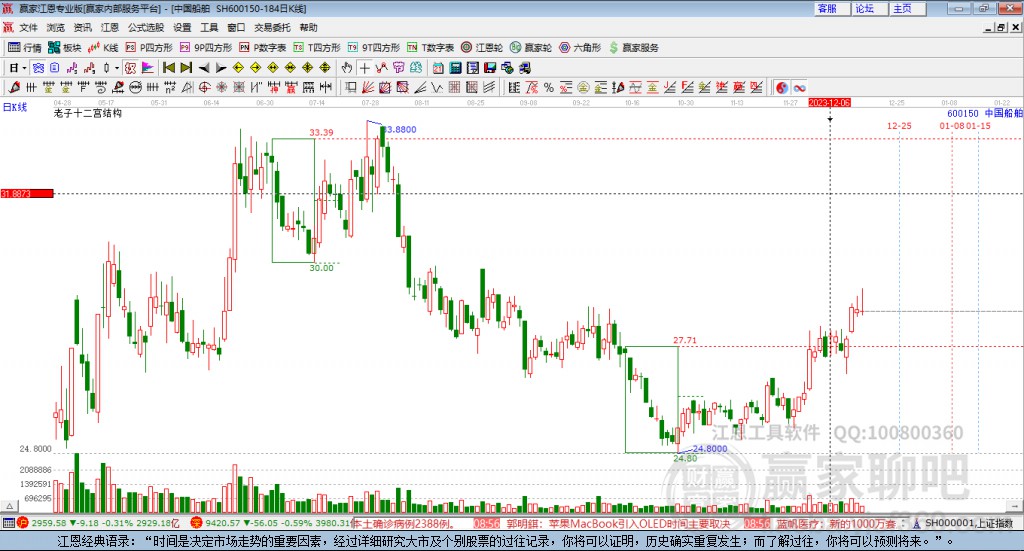Click the 论坛 forum button

870,8
